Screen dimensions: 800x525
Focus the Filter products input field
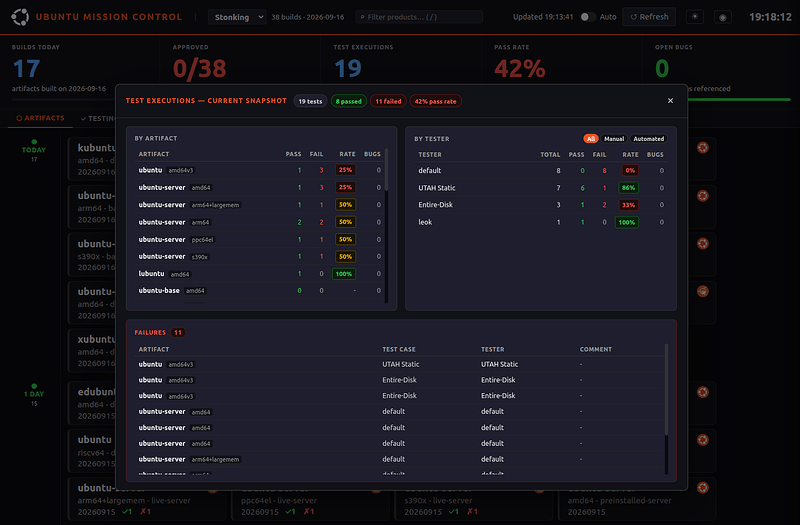[x=419, y=17]
